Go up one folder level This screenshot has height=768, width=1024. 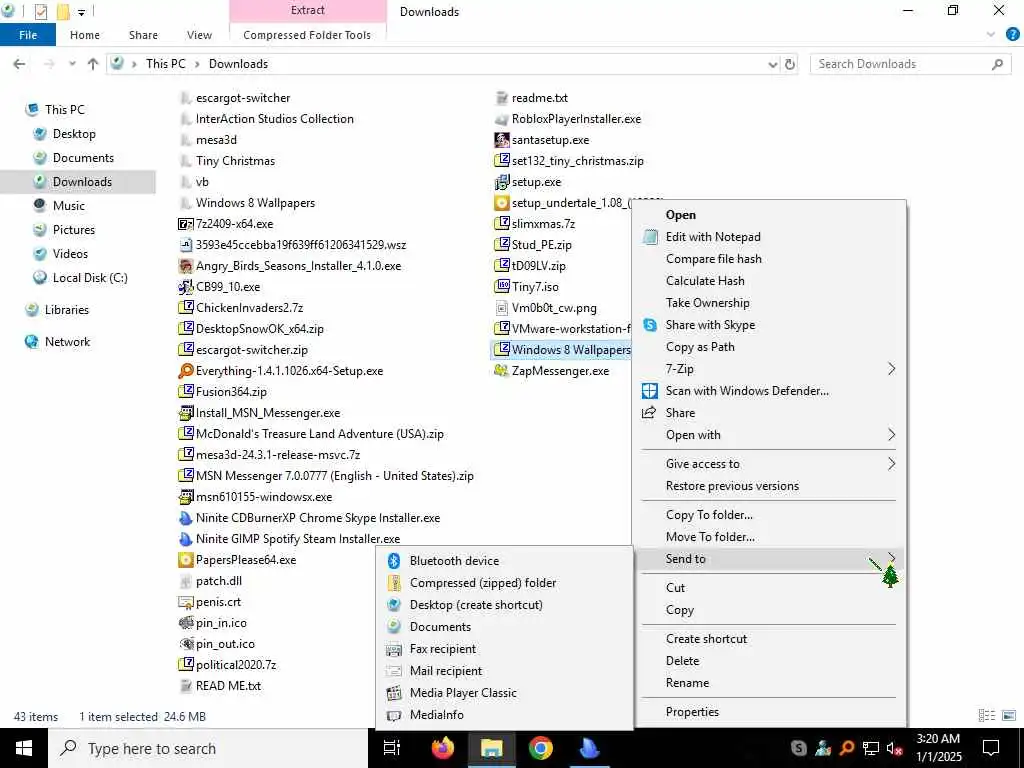93,64
